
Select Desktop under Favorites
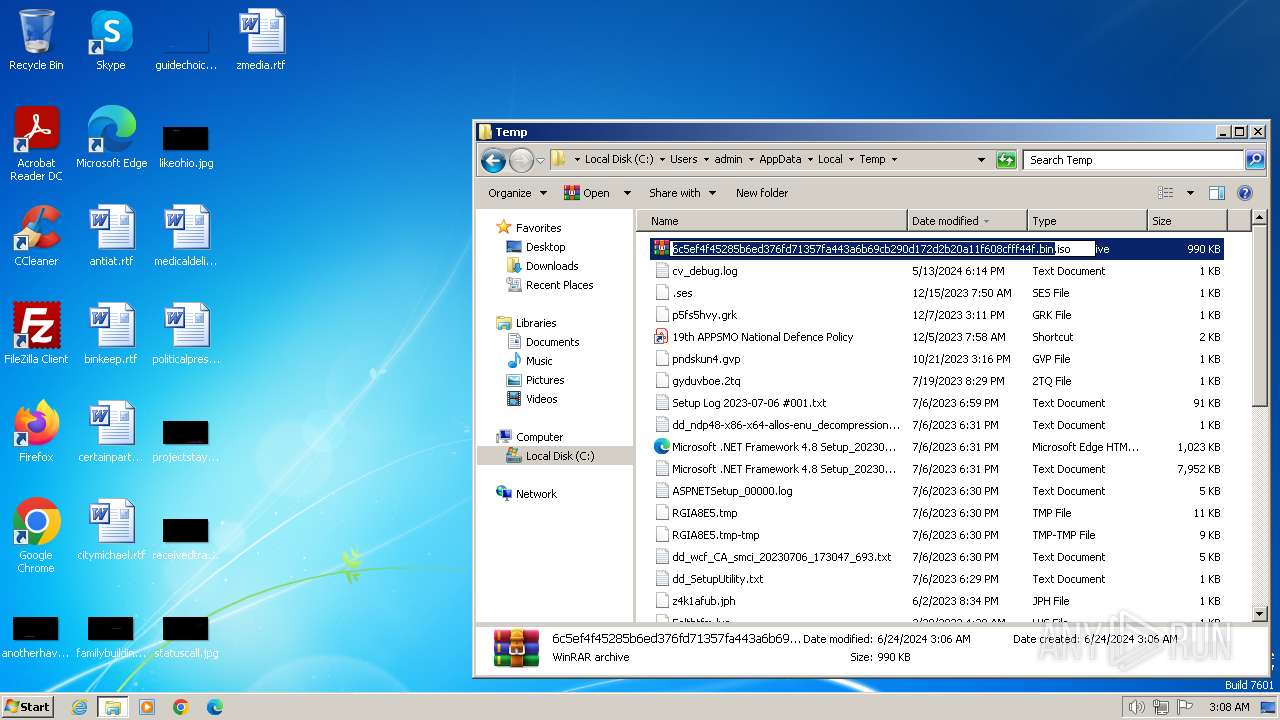tap(545, 247)
